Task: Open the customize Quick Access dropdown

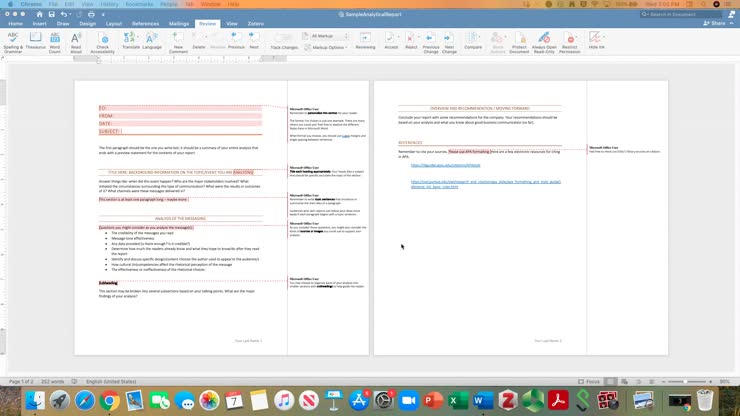Action: [103, 15]
